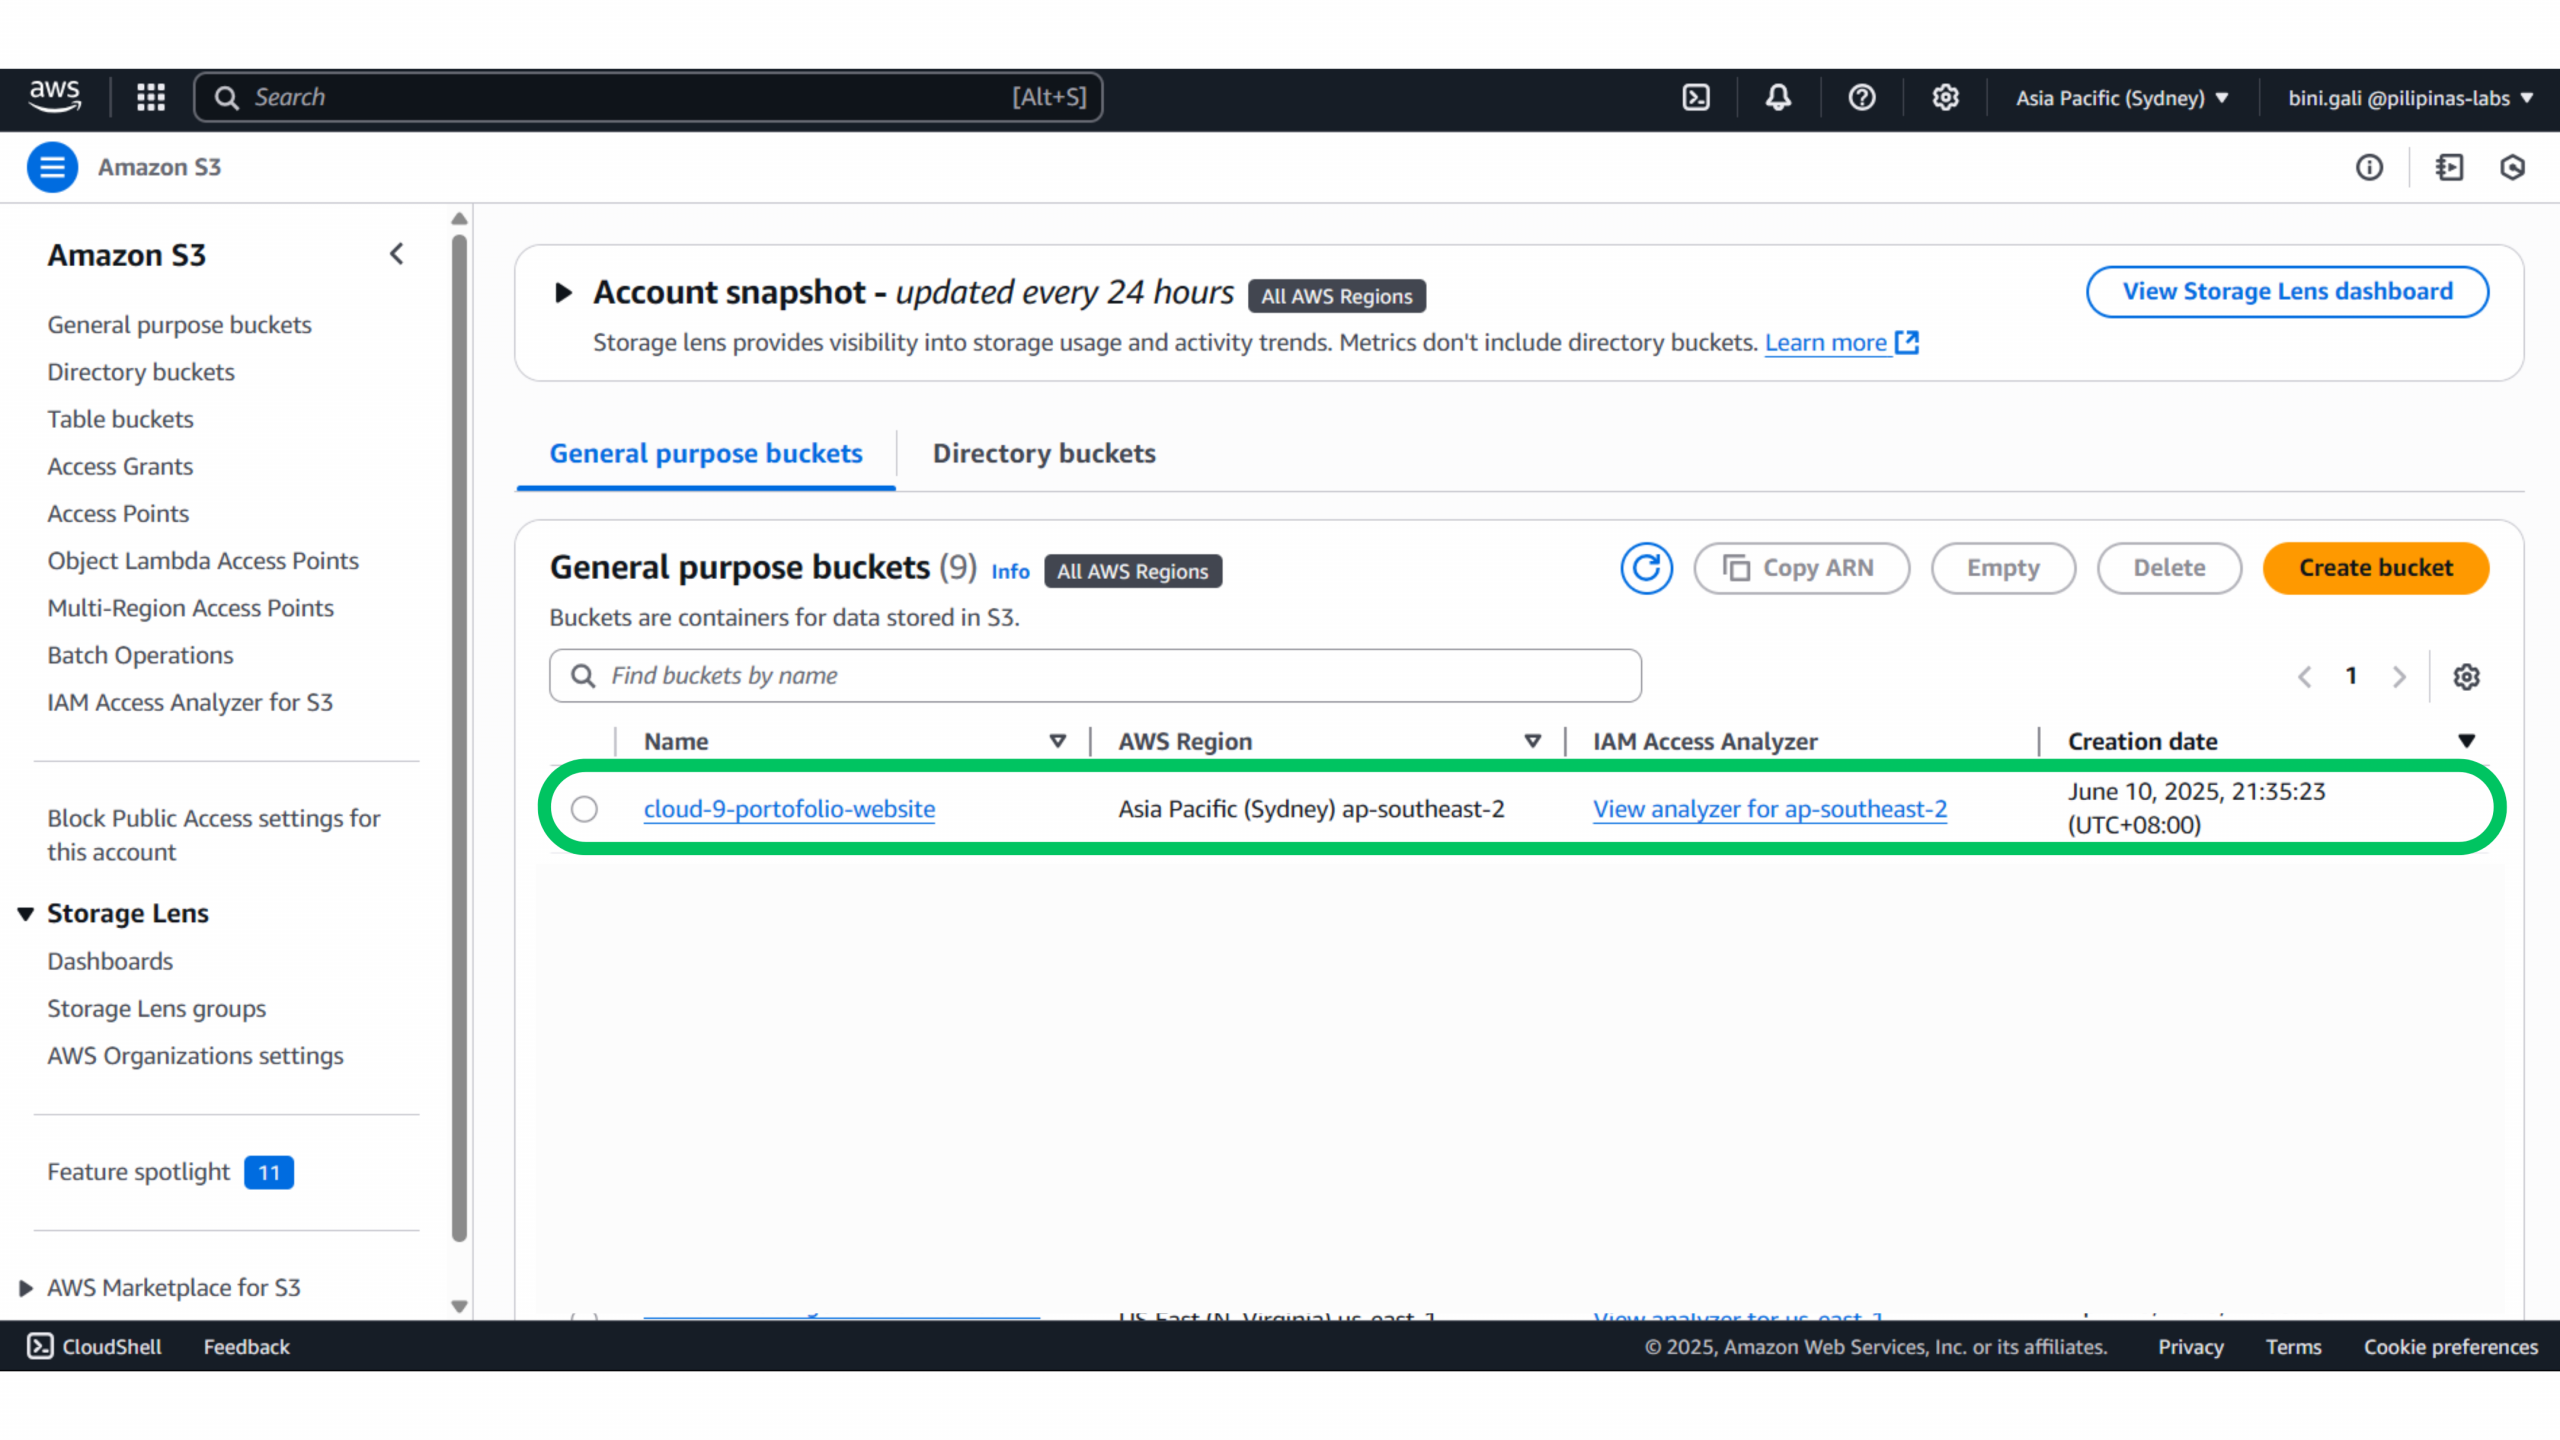Viewport: 2560px width, 1440px height.
Task: Open View analyzer for ap-southeast-2
Action: coord(1769,809)
